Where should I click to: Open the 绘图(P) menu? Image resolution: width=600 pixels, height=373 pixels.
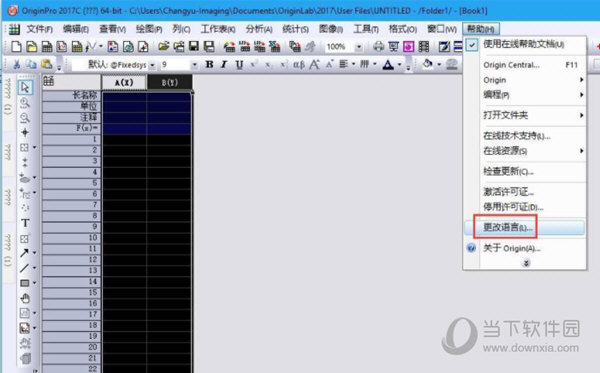(x=149, y=29)
